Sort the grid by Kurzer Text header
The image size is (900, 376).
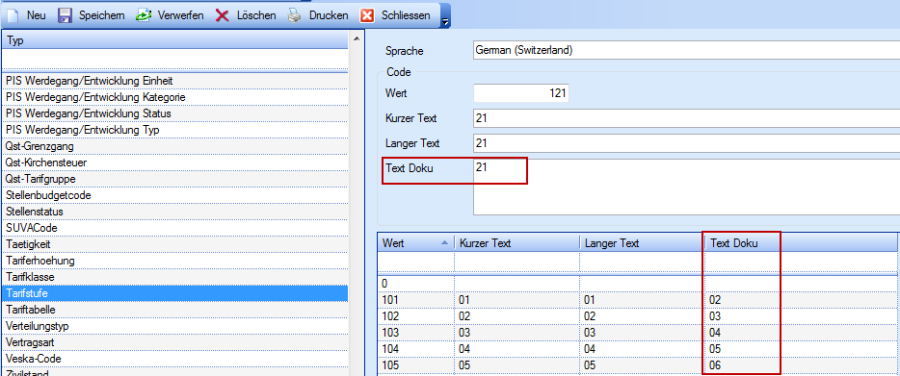click(x=517, y=243)
